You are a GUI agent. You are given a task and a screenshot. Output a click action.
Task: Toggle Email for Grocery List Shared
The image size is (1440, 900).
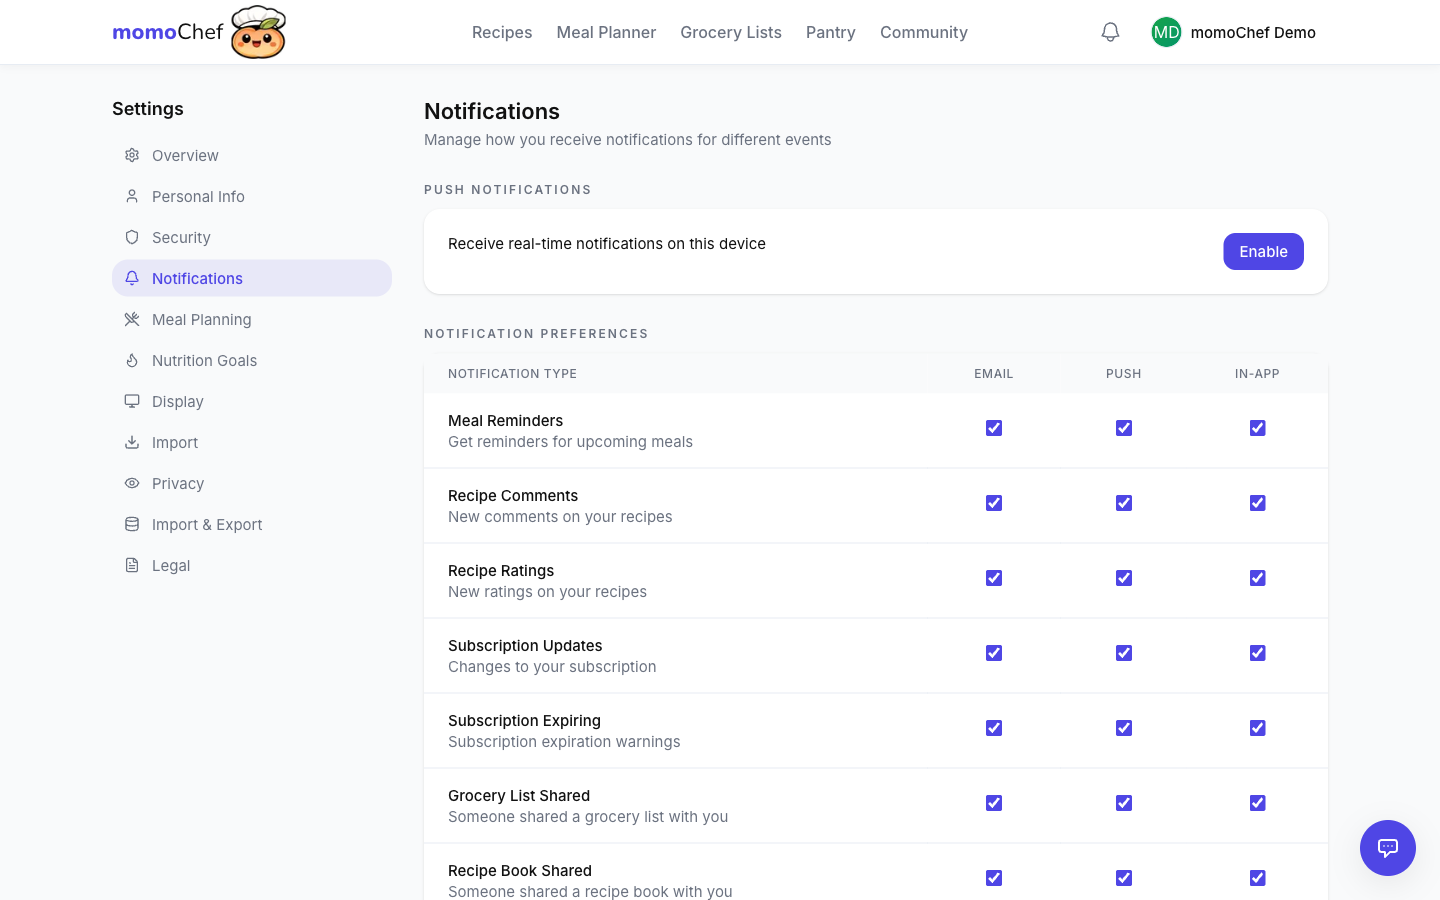coord(994,803)
